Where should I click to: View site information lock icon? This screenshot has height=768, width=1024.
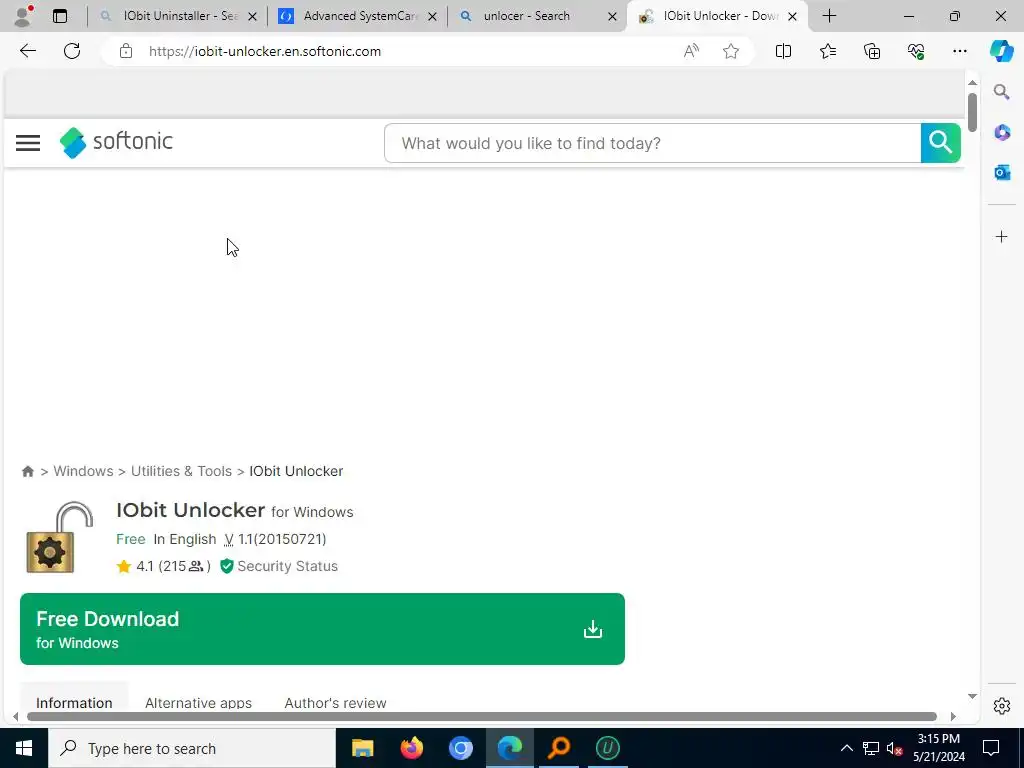click(x=126, y=51)
